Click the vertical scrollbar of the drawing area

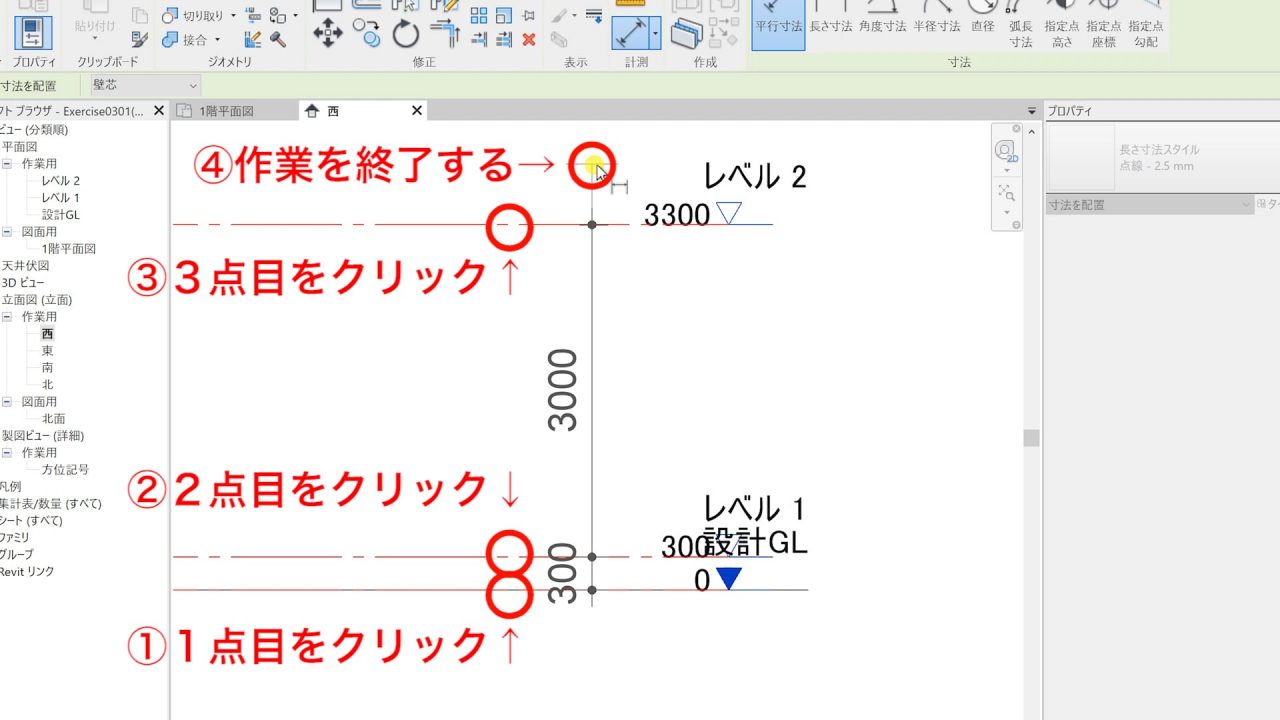pyautogui.click(x=1031, y=437)
